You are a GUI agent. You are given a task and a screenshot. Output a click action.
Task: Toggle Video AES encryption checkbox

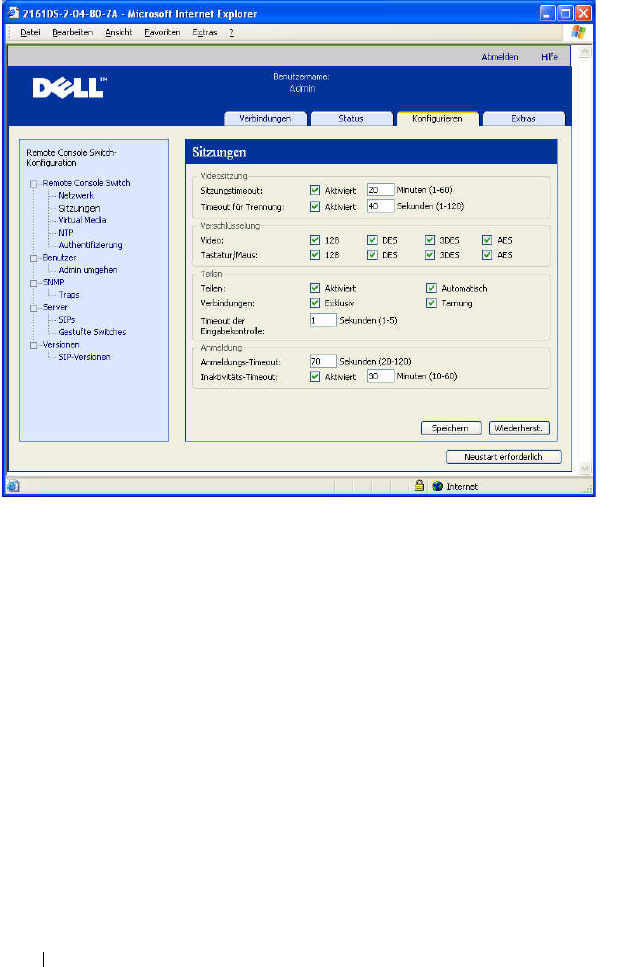[487, 240]
